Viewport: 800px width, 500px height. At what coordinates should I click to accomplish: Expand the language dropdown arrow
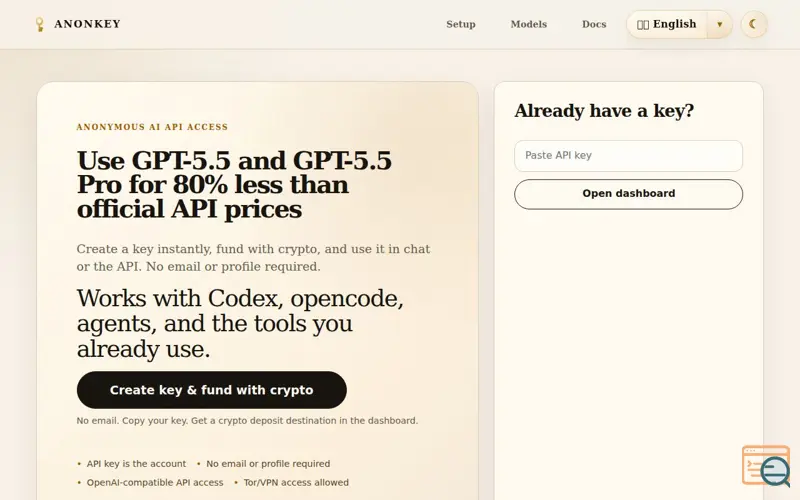pos(719,24)
